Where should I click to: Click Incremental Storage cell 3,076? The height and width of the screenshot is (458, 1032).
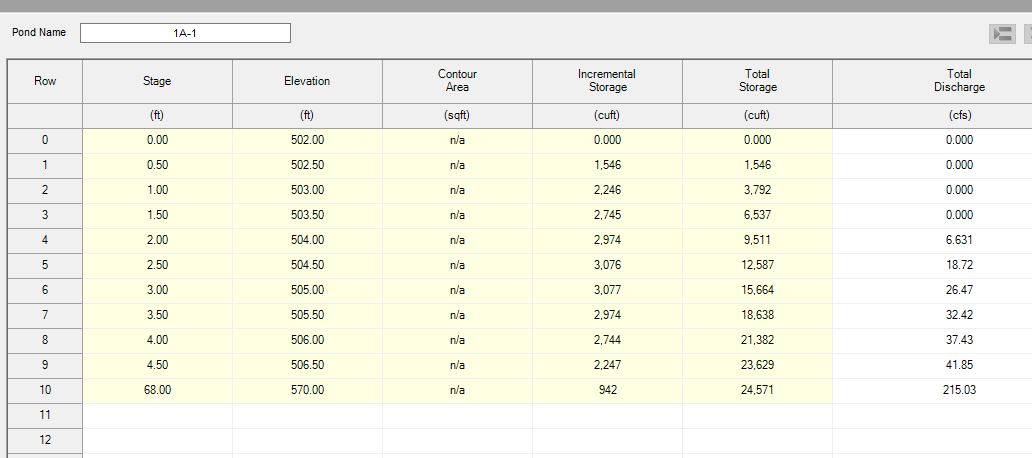click(x=607, y=265)
